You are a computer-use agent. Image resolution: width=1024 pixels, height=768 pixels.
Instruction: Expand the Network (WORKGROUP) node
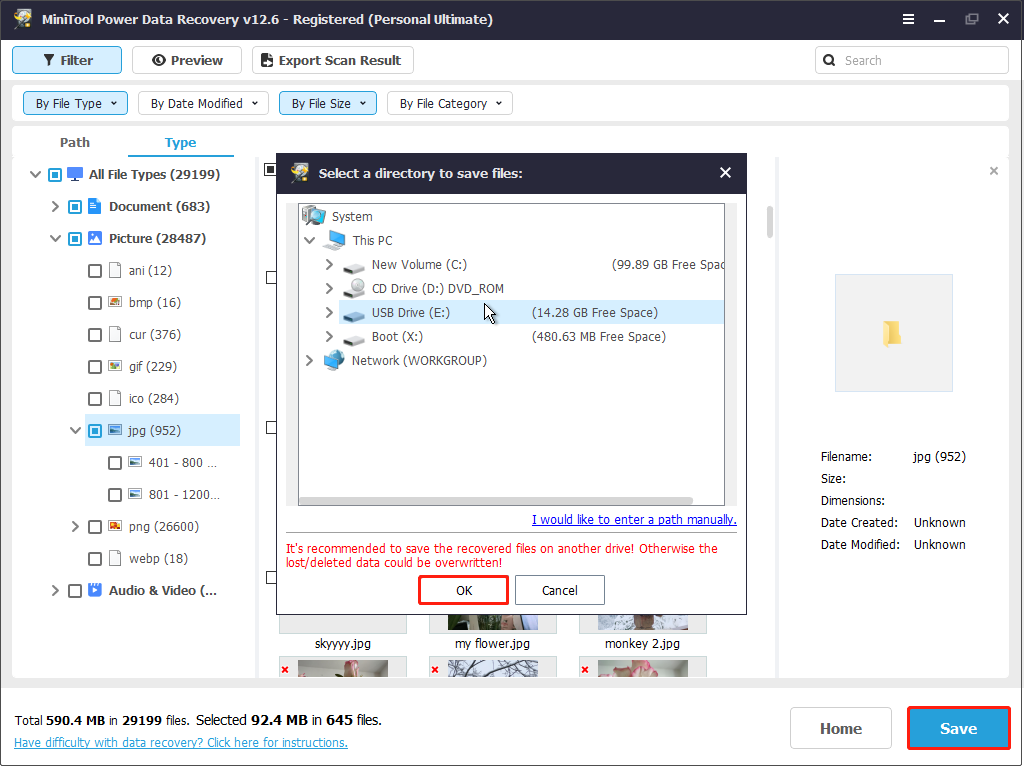pyautogui.click(x=310, y=360)
